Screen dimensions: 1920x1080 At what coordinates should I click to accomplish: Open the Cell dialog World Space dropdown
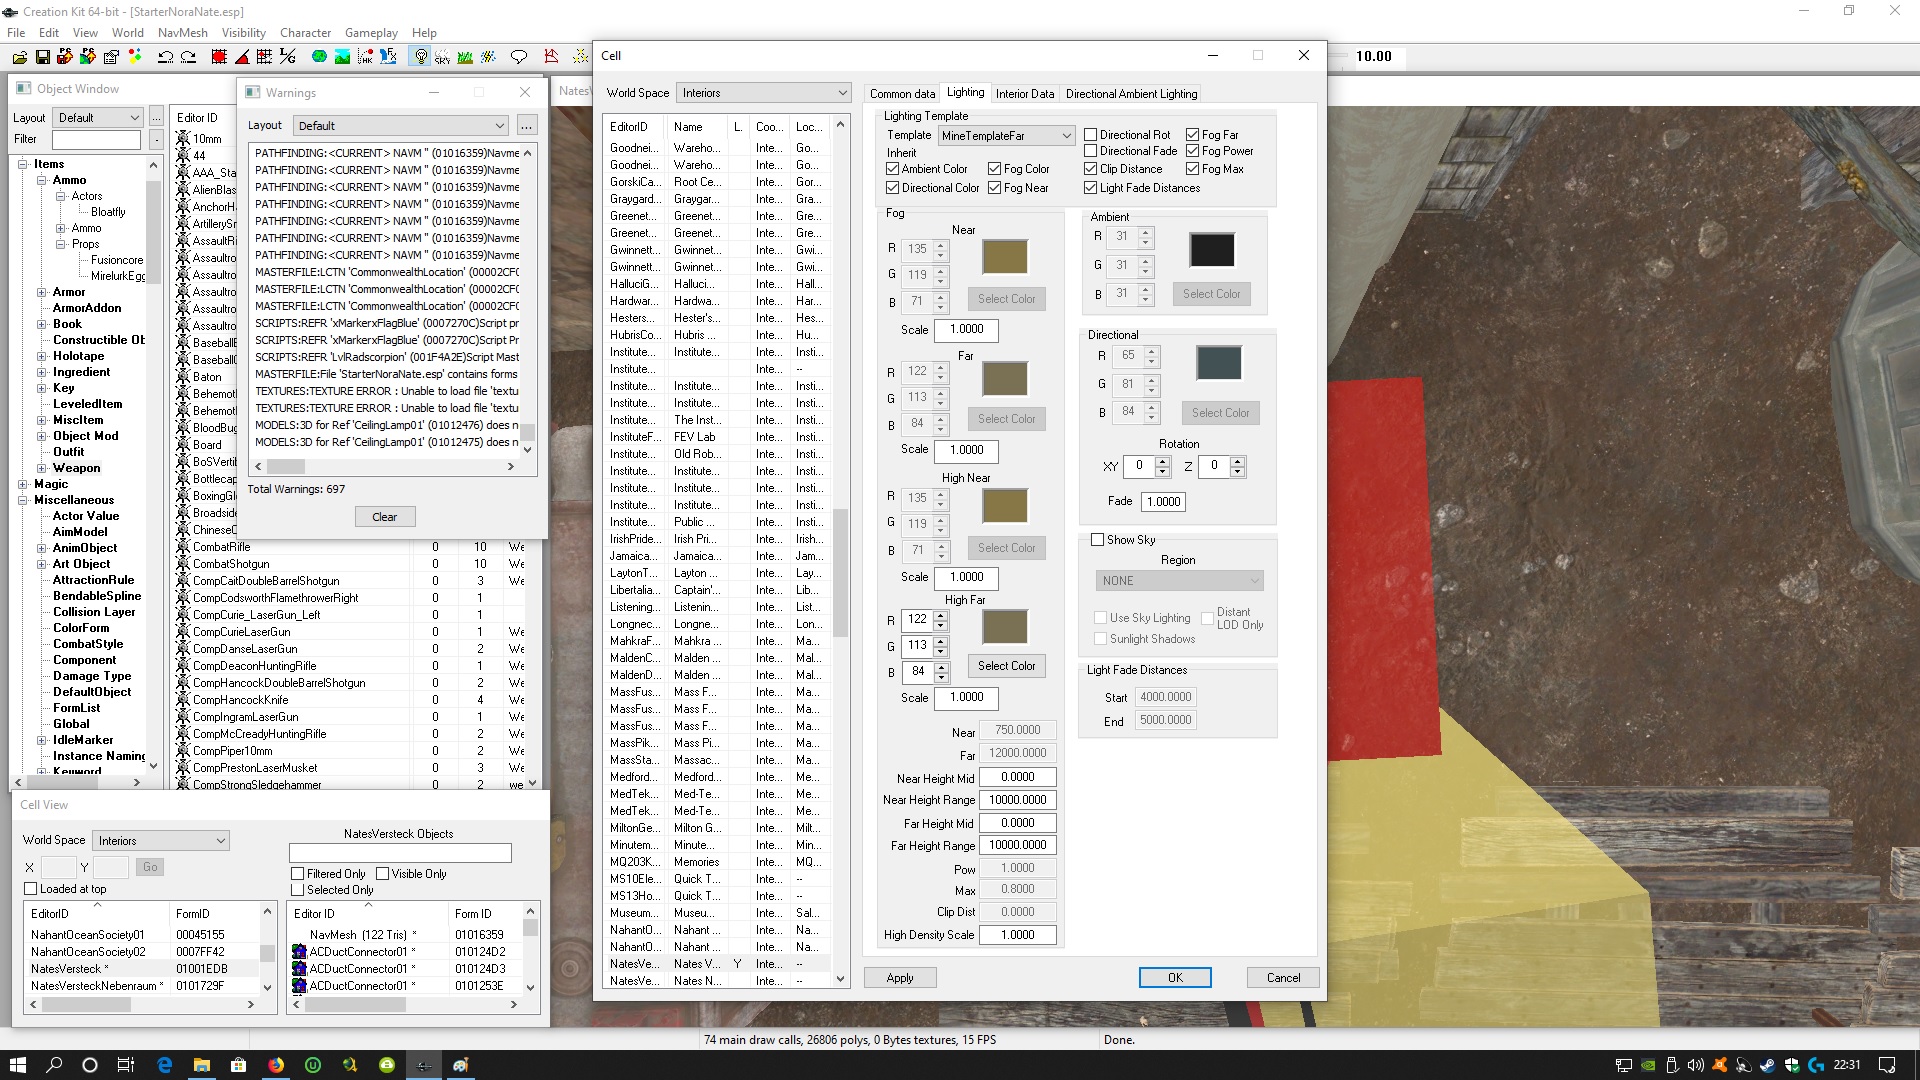tap(762, 93)
